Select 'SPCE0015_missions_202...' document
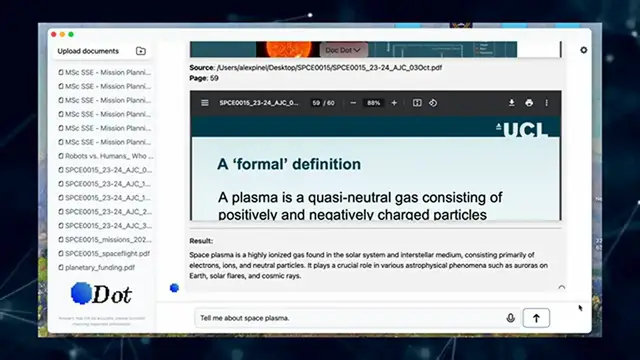This screenshot has height=360, width=640. coord(106,240)
